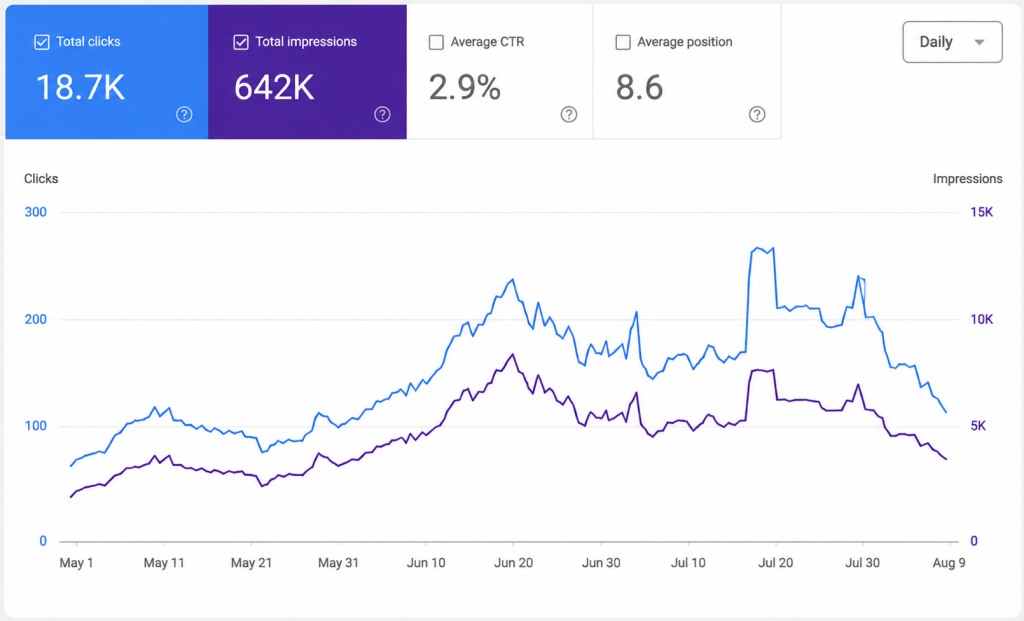Click the Jul 30 date label
The width and height of the screenshot is (1024, 621).
863,563
